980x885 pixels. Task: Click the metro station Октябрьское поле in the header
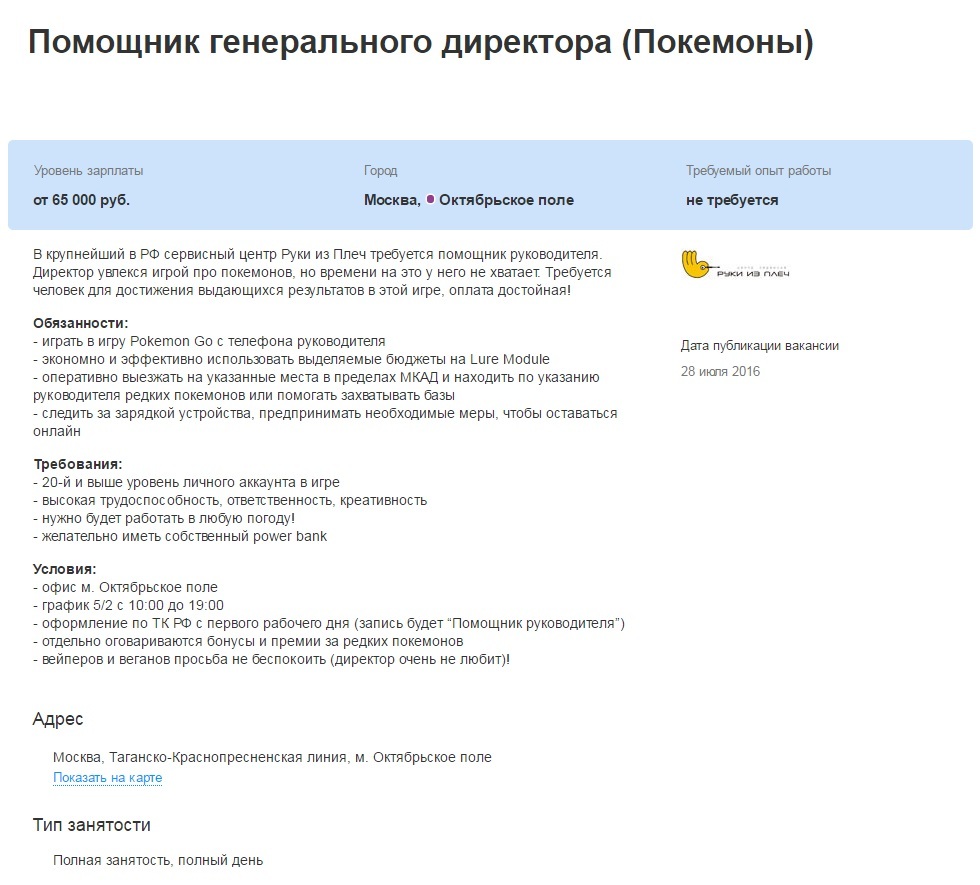[506, 200]
